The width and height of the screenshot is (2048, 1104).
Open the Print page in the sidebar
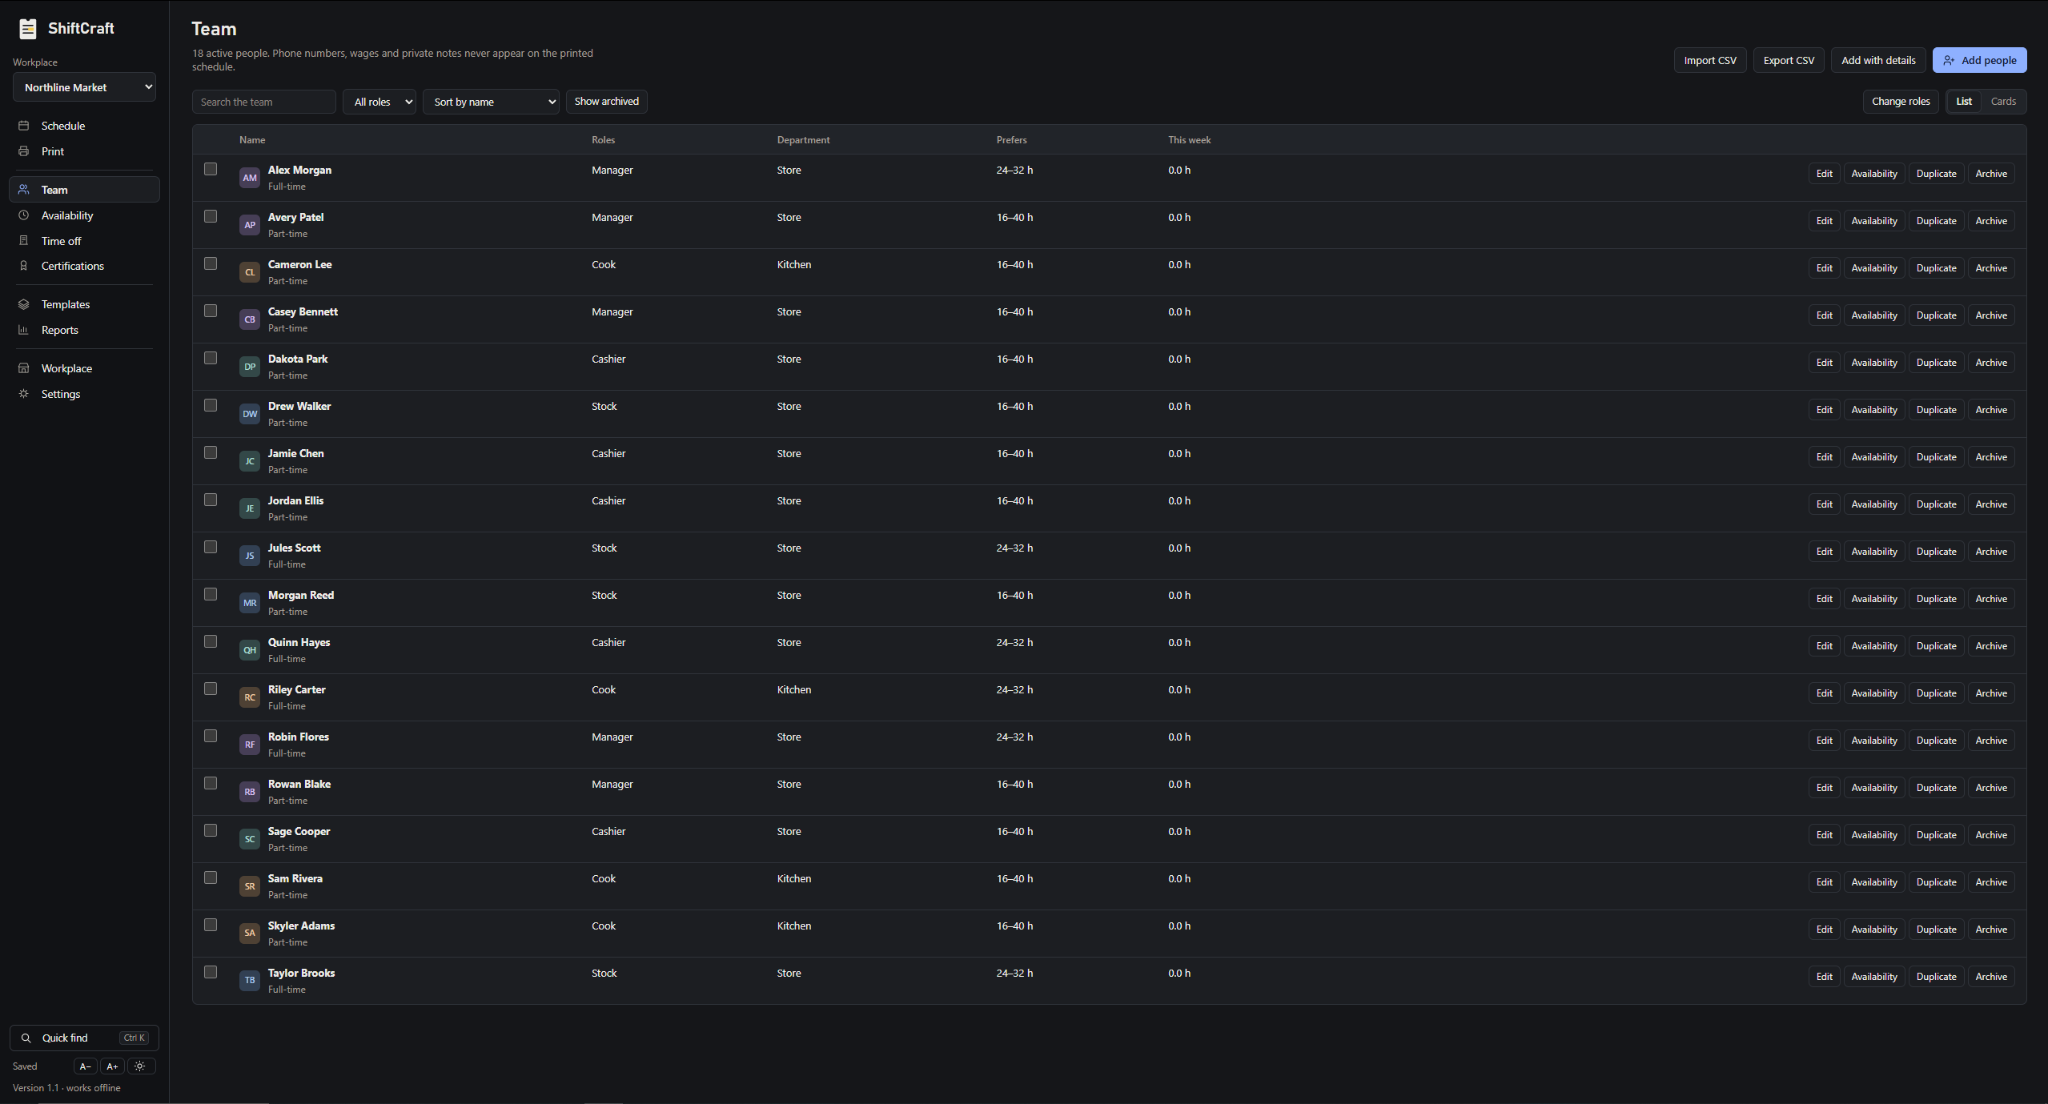click(84, 151)
